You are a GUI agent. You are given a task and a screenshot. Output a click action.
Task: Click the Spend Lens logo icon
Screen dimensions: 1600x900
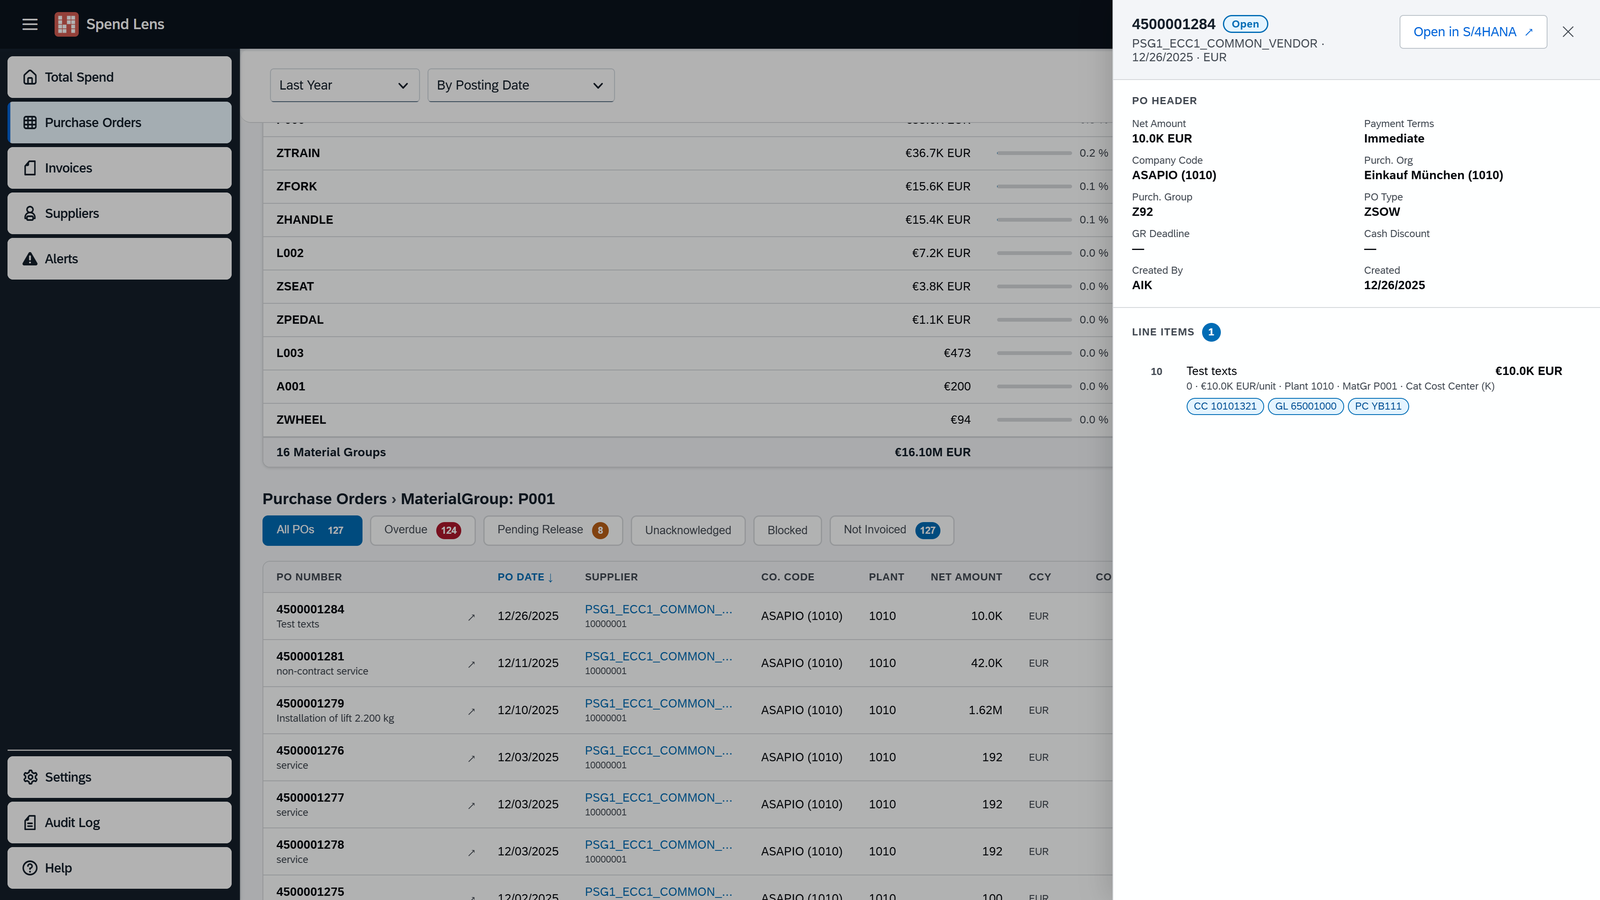66,24
